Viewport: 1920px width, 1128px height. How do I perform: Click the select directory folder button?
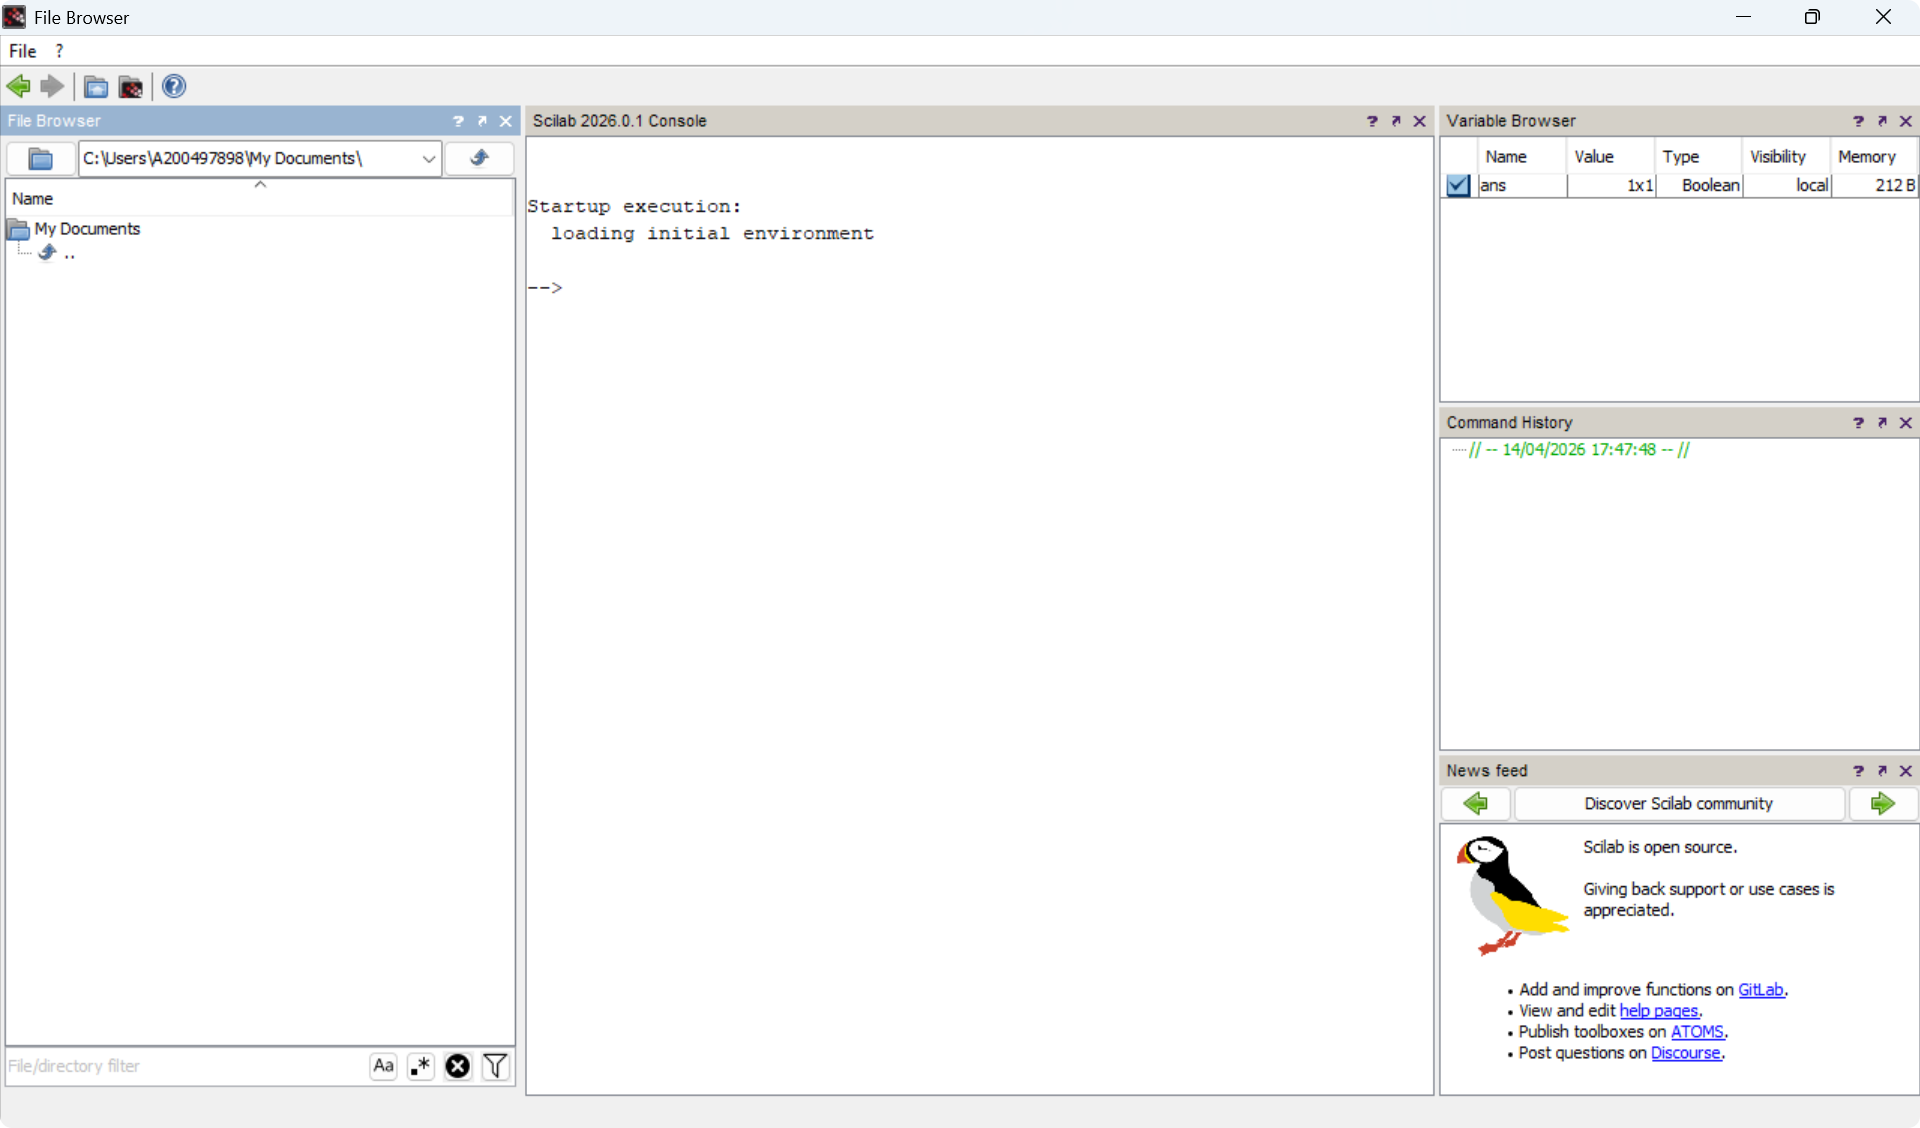[x=40, y=158]
